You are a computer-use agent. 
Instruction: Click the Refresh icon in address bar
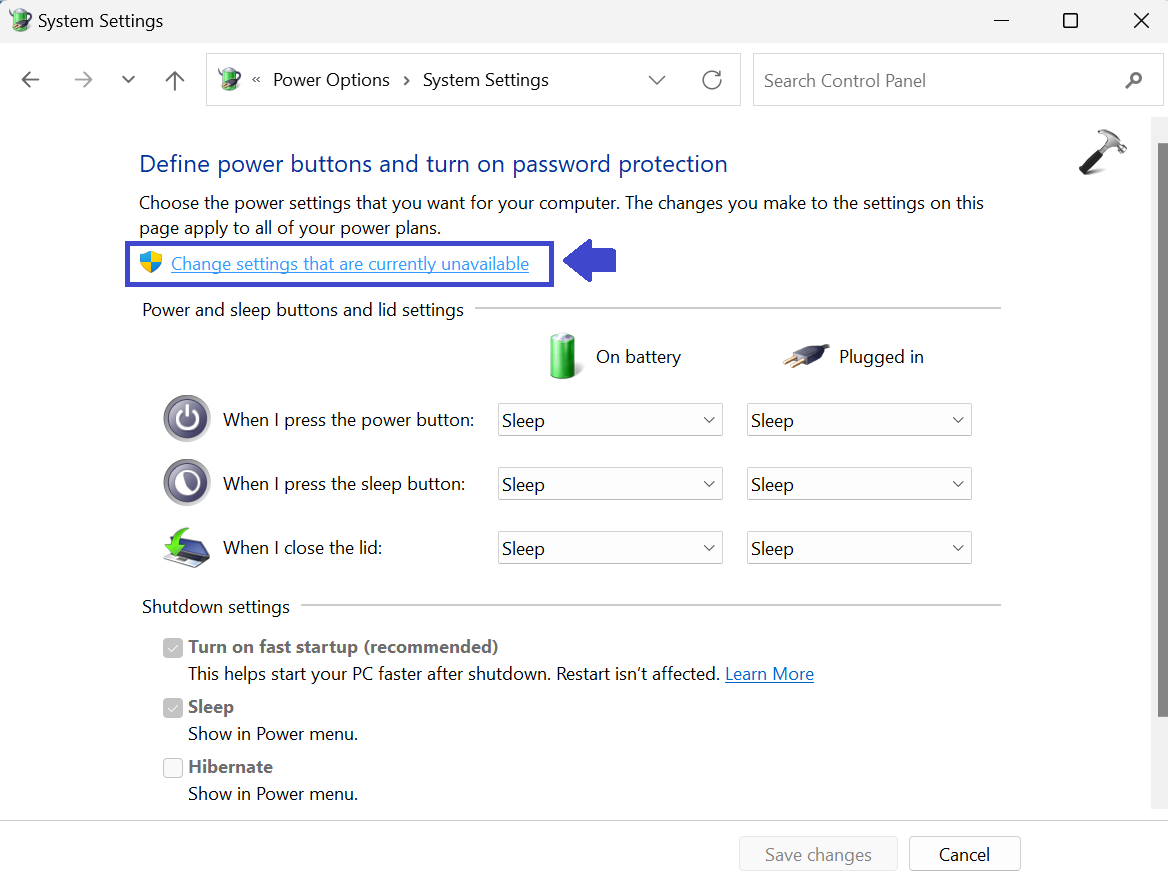click(712, 80)
